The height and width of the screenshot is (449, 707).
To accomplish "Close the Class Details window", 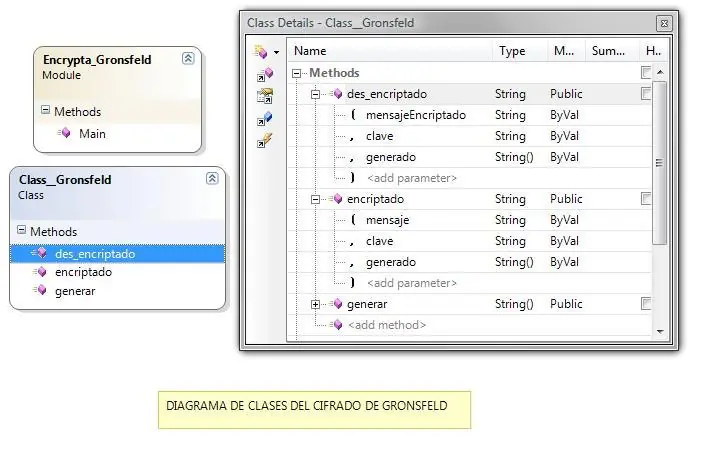I will (664, 23).
